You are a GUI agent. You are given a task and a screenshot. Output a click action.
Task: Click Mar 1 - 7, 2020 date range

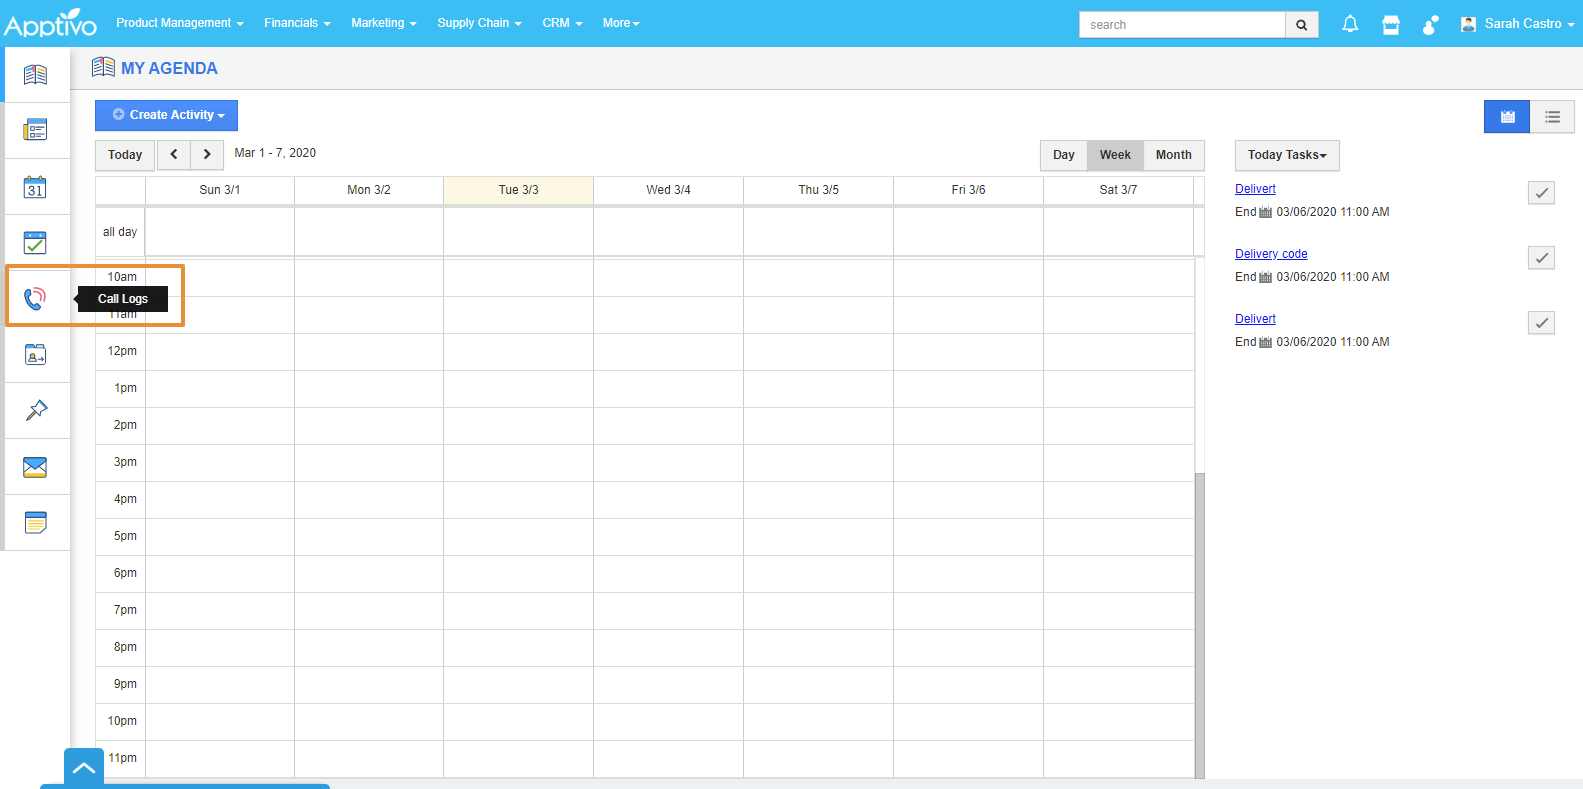(x=275, y=153)
